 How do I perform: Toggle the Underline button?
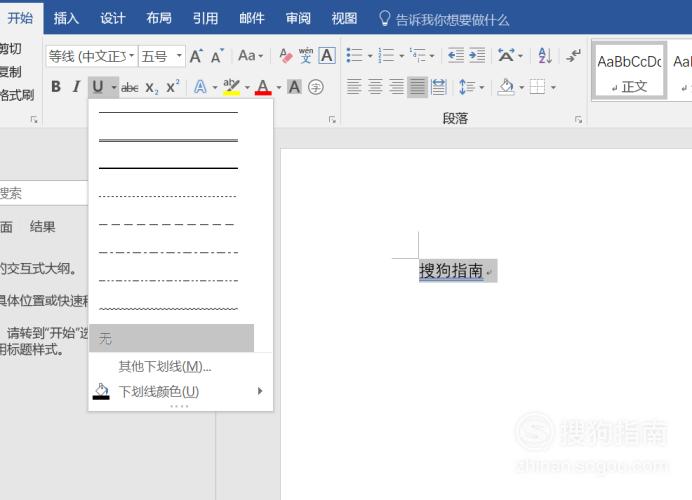(98, 87)
